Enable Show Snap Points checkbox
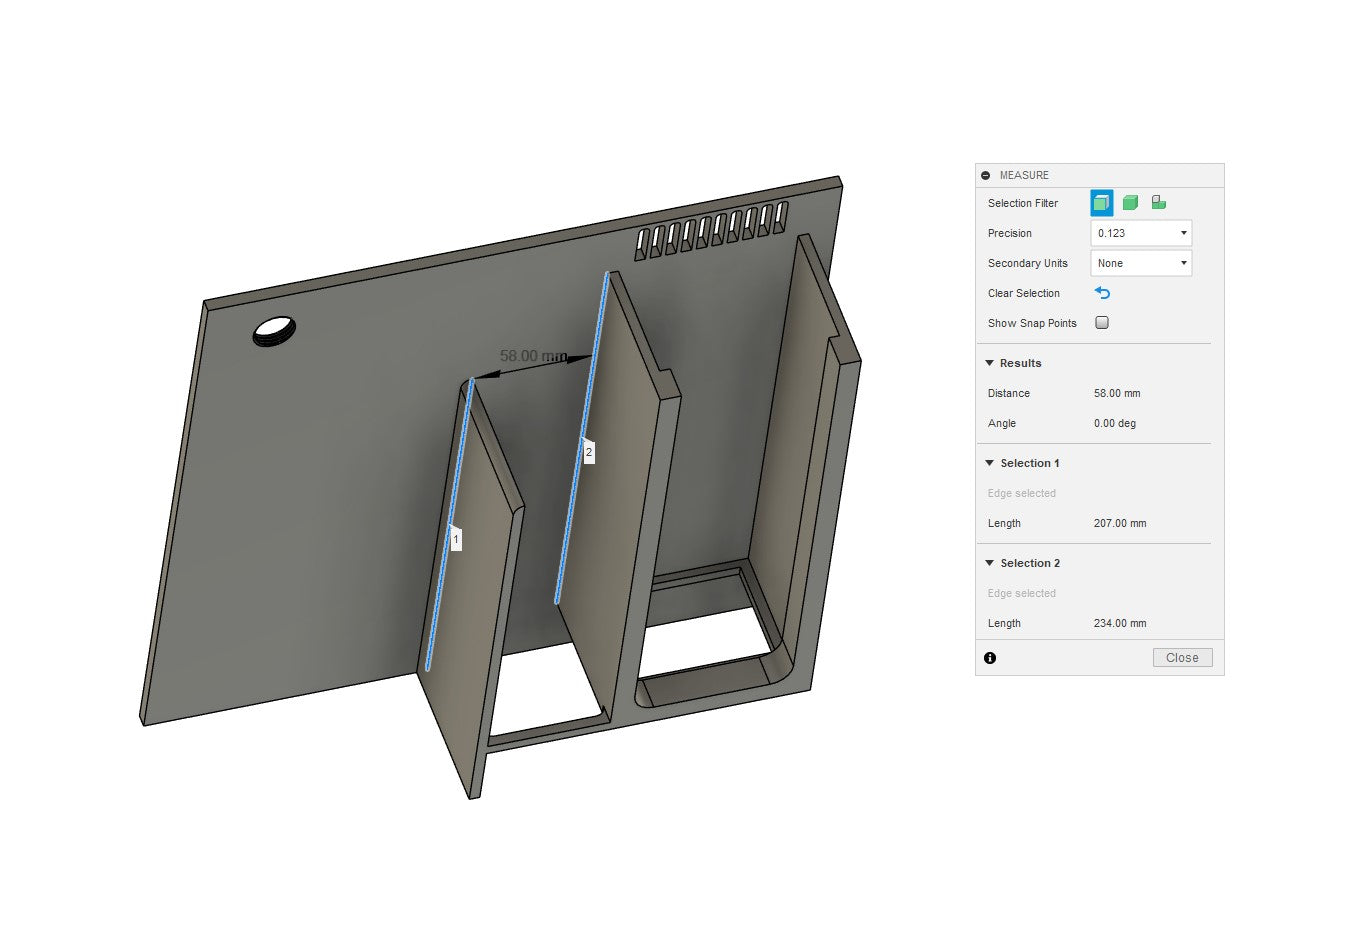 click(x=1102, y=323)
